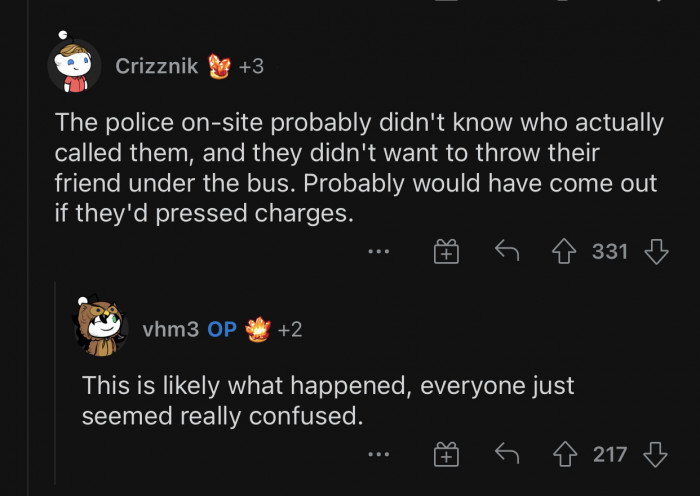Upvote Crizznik's comment
700x496 pixels.
[x=567, y=252]
